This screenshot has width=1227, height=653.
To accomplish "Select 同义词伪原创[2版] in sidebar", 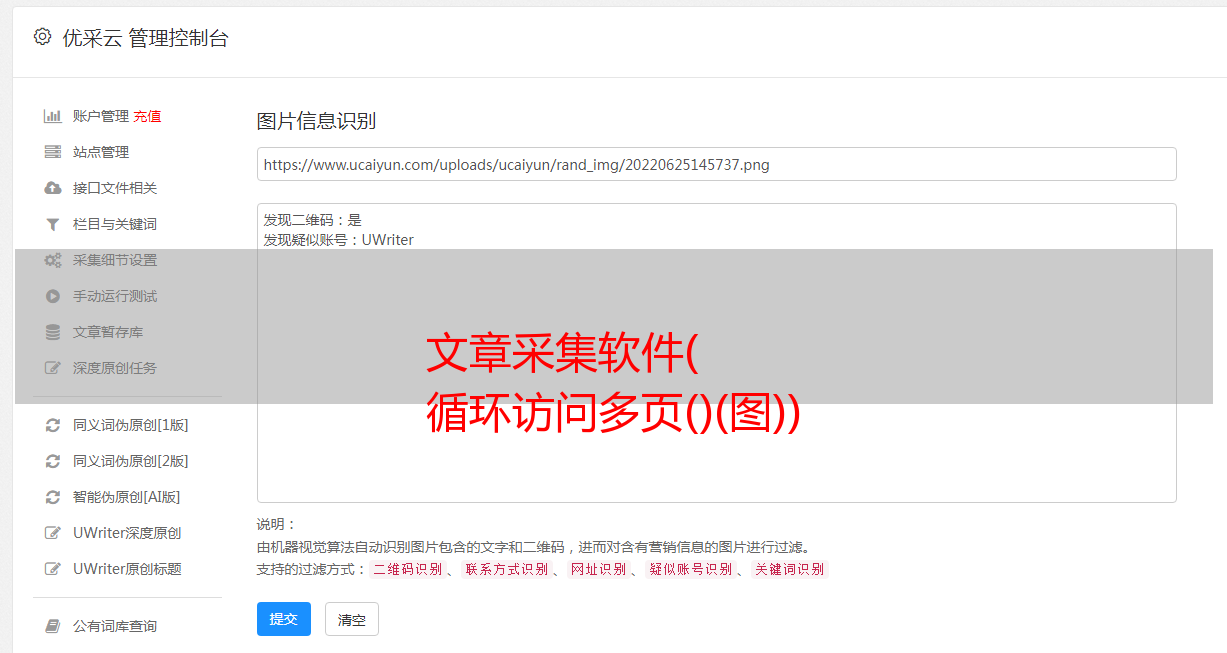I will click(131, 461).
